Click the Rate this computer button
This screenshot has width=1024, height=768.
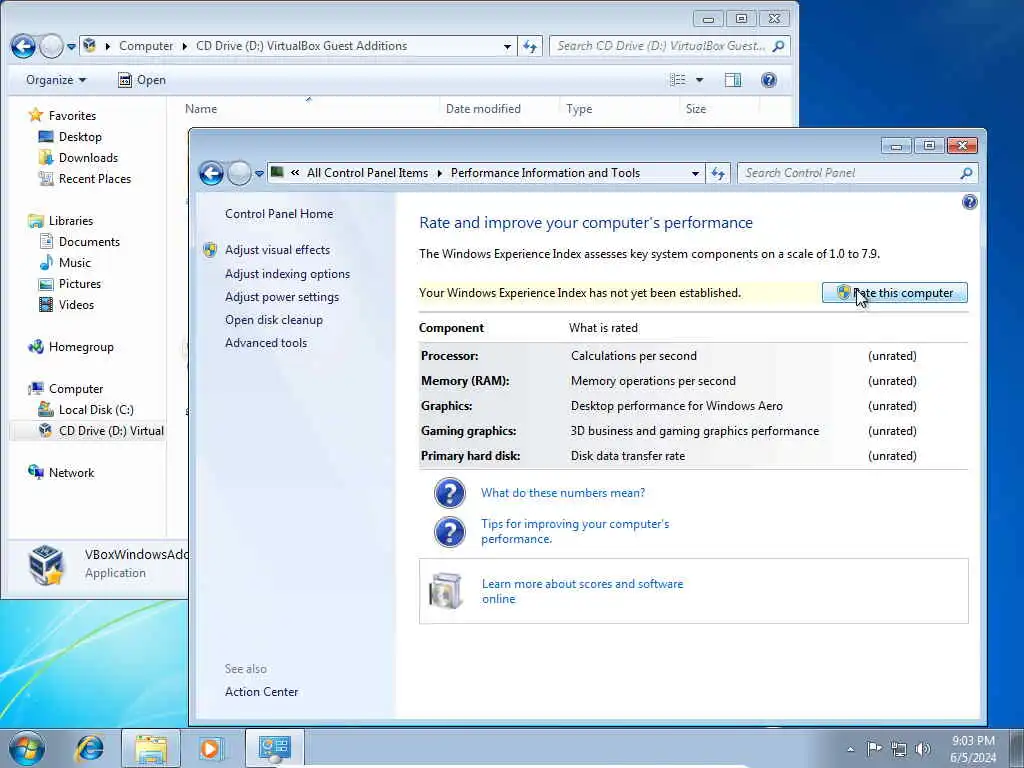pos(895,293)
